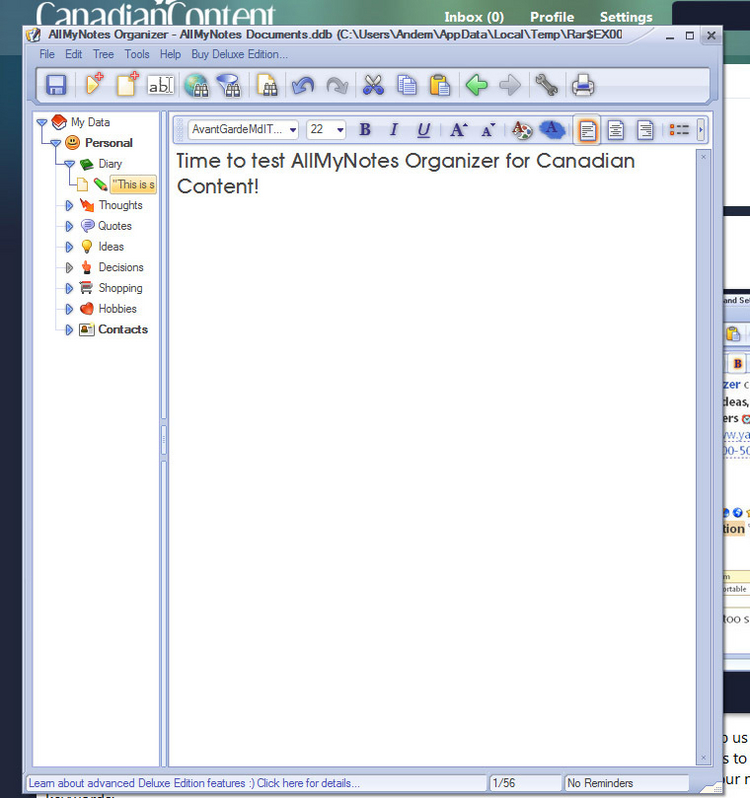Image resolution: width=750 pixels, height=798 pixels.
Task: Undo the last action
Action: click(303, 86)
